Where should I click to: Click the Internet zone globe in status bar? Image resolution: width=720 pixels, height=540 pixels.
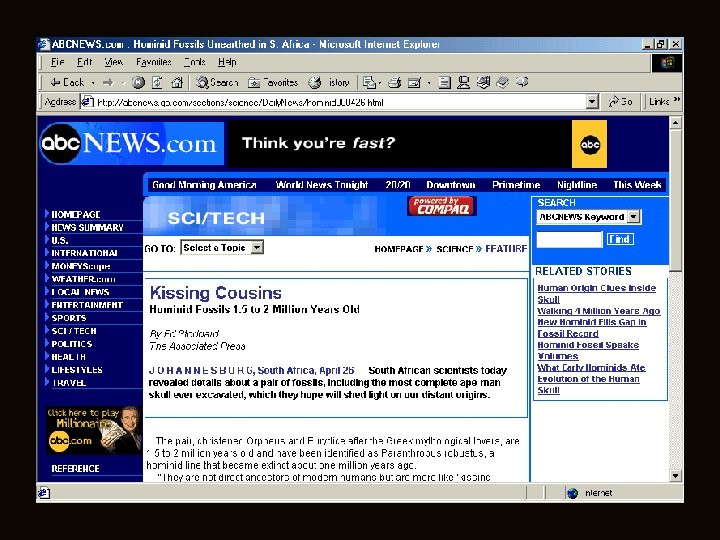(573, 493)
